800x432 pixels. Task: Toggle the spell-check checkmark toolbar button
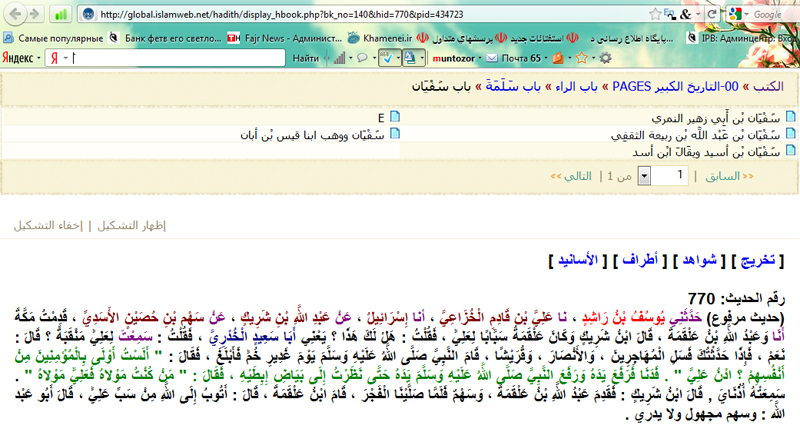(387, 58)
